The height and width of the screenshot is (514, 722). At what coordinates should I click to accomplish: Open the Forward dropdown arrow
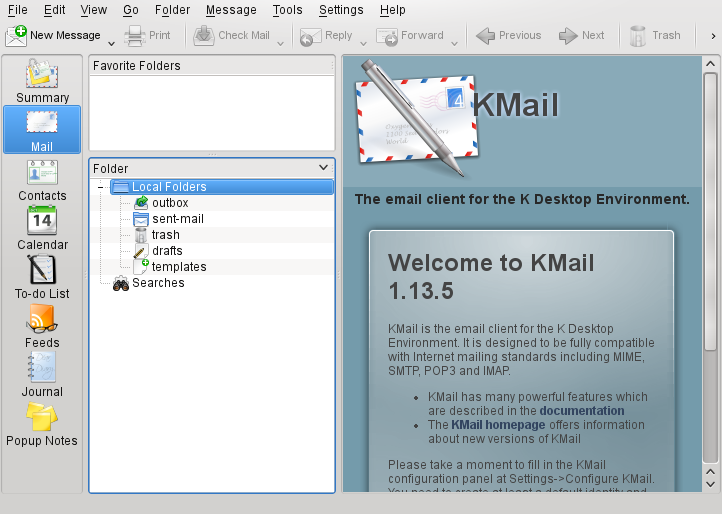coord(454,43)
